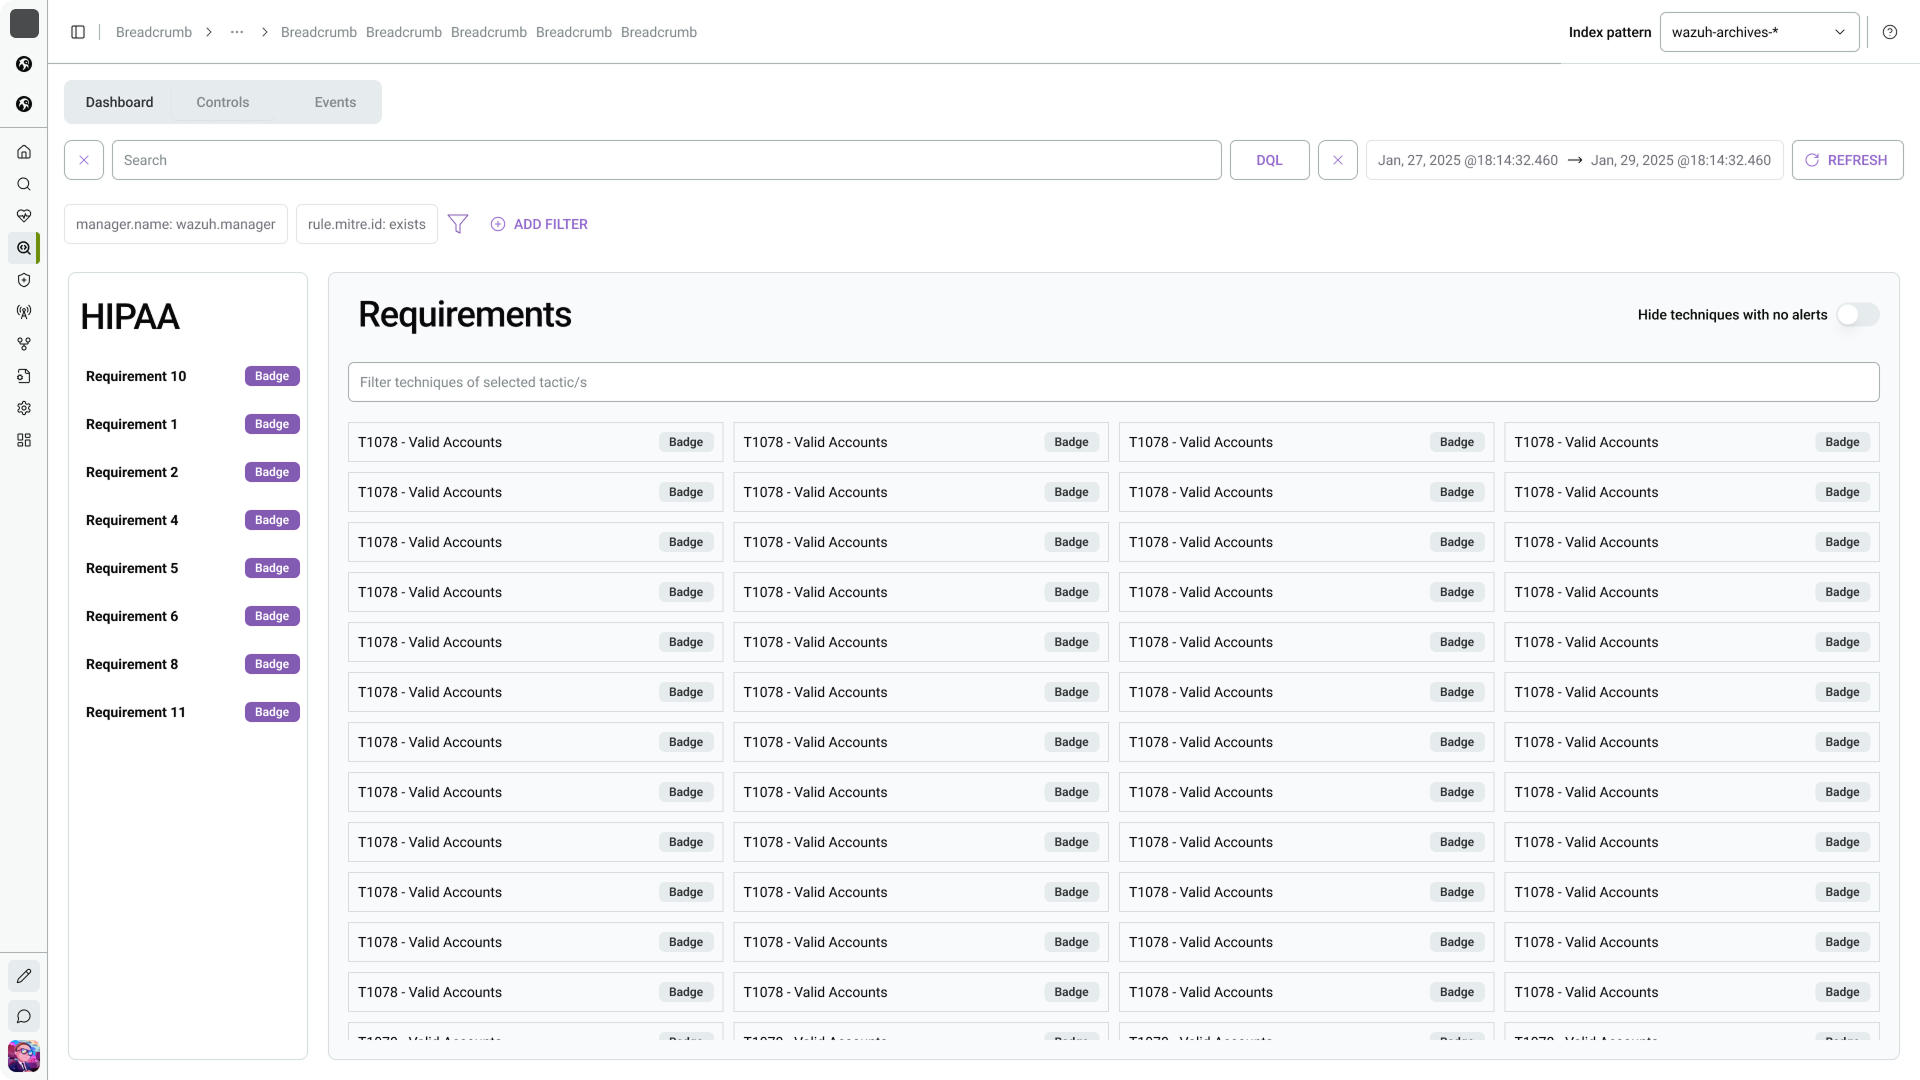Click the X button right of DQL

1338,160
